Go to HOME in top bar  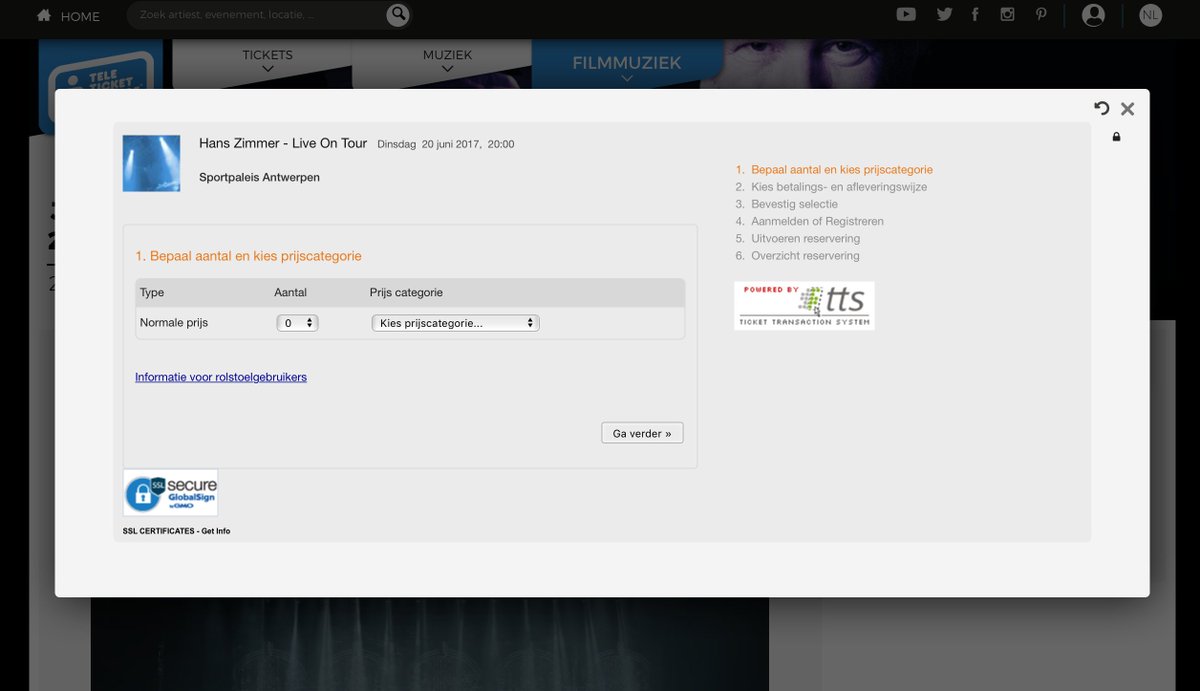click(x=80, y=16)
